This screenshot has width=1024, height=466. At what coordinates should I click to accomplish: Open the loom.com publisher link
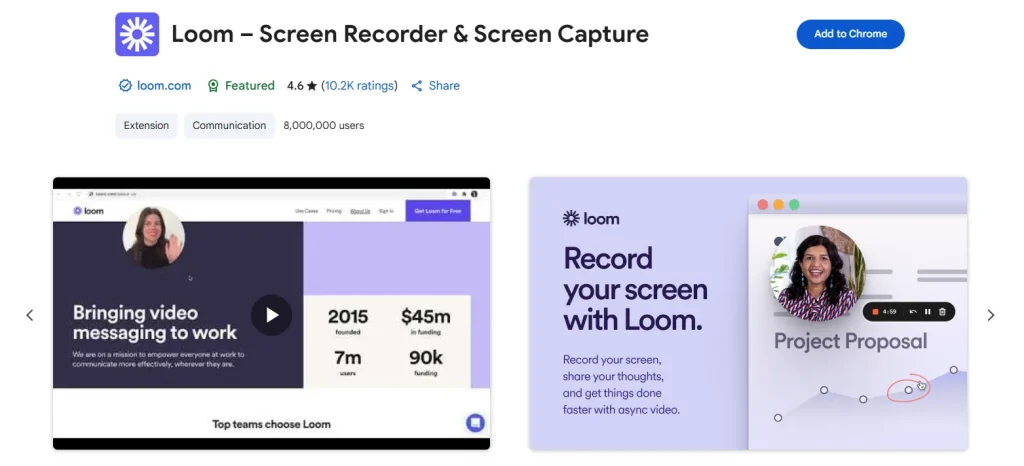[x=164, y=86]
